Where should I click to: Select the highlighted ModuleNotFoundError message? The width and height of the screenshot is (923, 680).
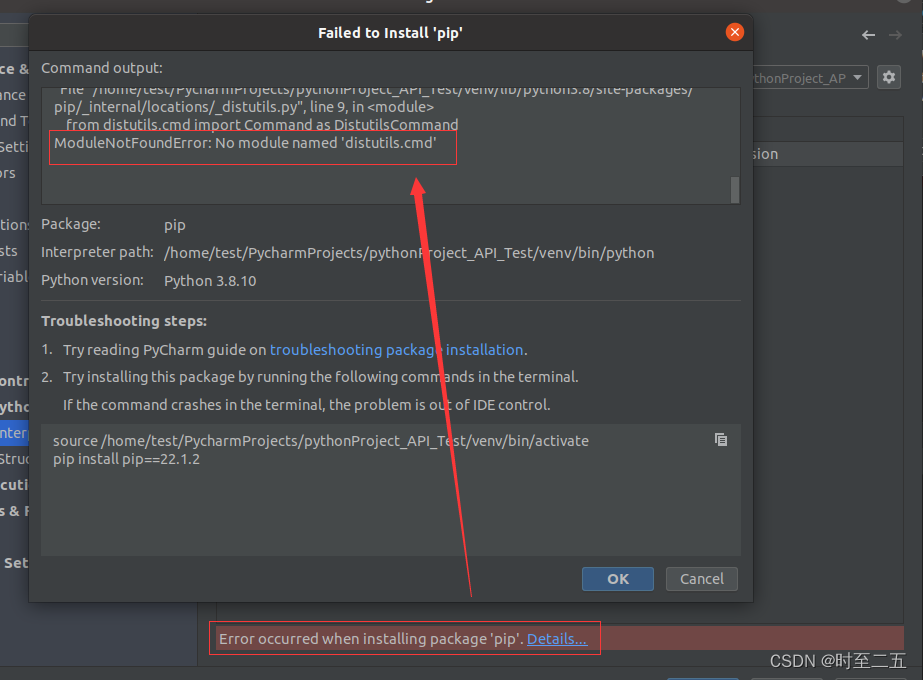[x=250, y=146]
